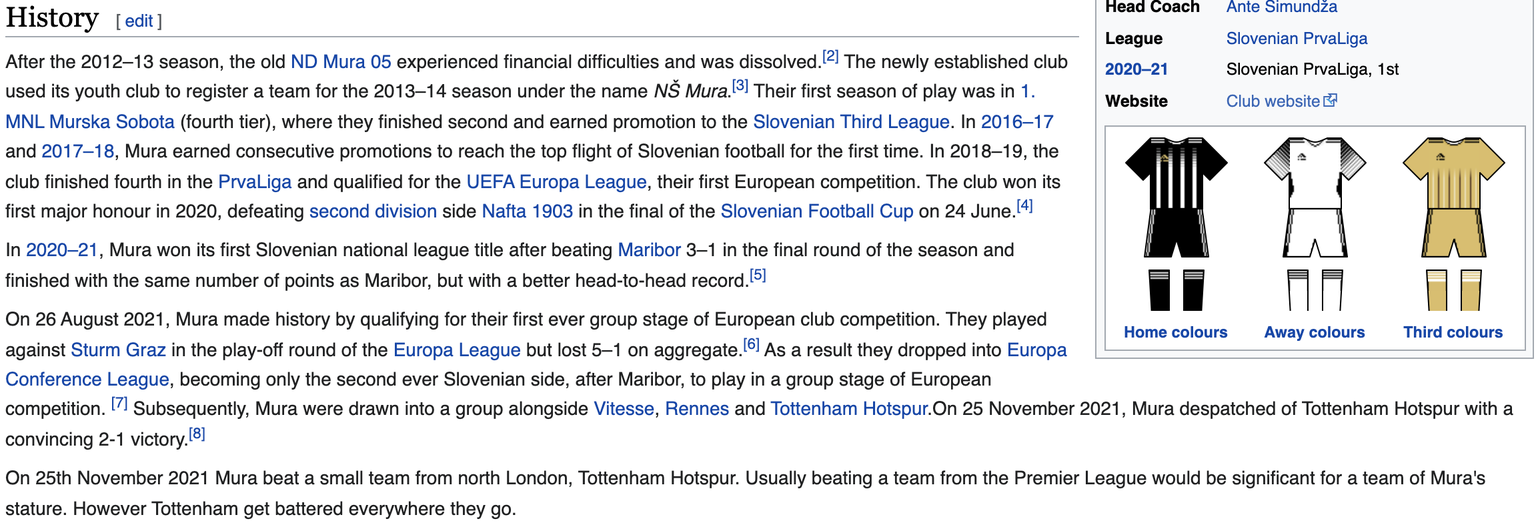This screenshot has height=527, width=1536.
Task: Open the 2020–21 season link in infobox
Action: 1136,70
